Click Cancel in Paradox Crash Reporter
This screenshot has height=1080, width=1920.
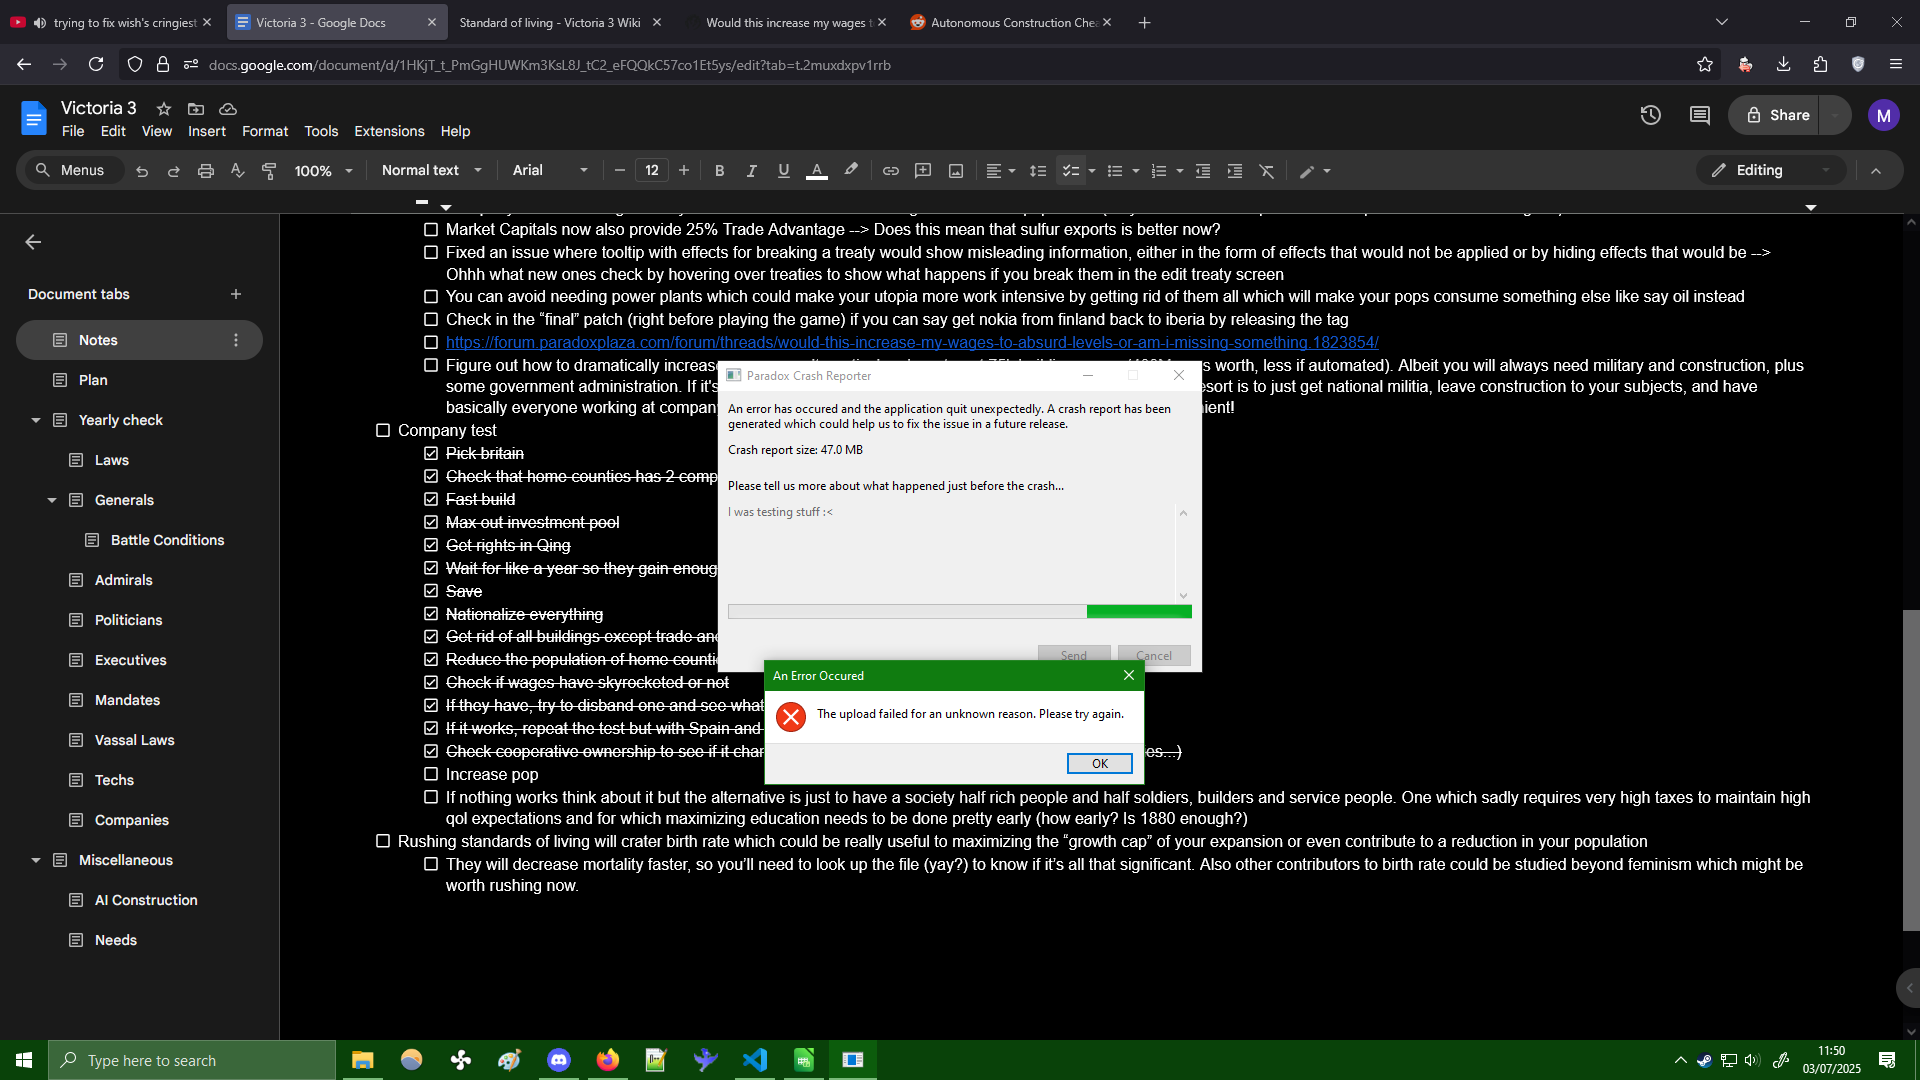1154,655
